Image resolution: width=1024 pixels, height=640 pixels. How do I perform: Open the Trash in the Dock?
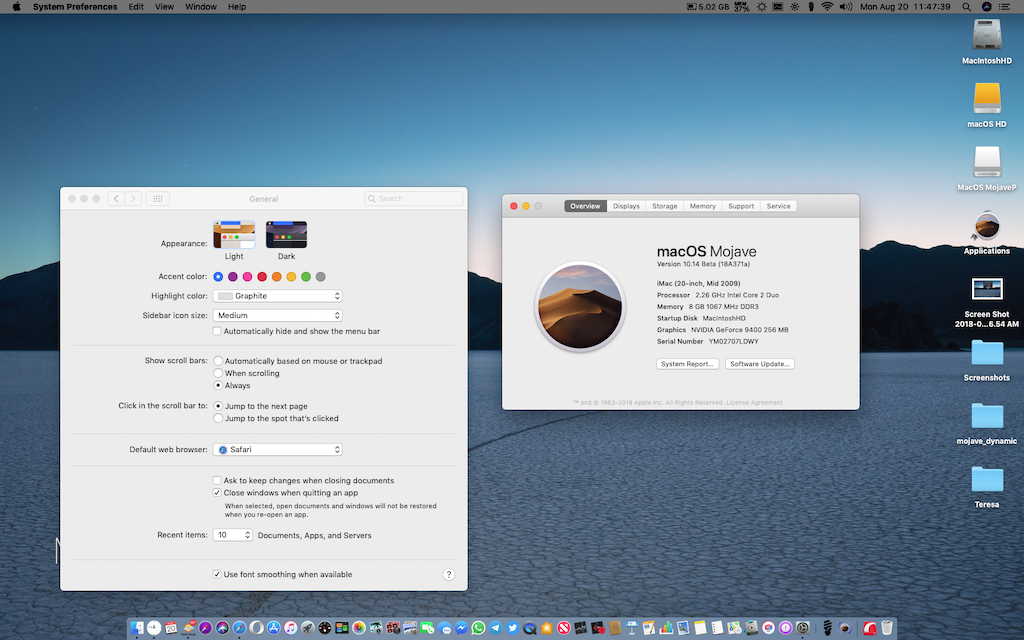point(887,628)
